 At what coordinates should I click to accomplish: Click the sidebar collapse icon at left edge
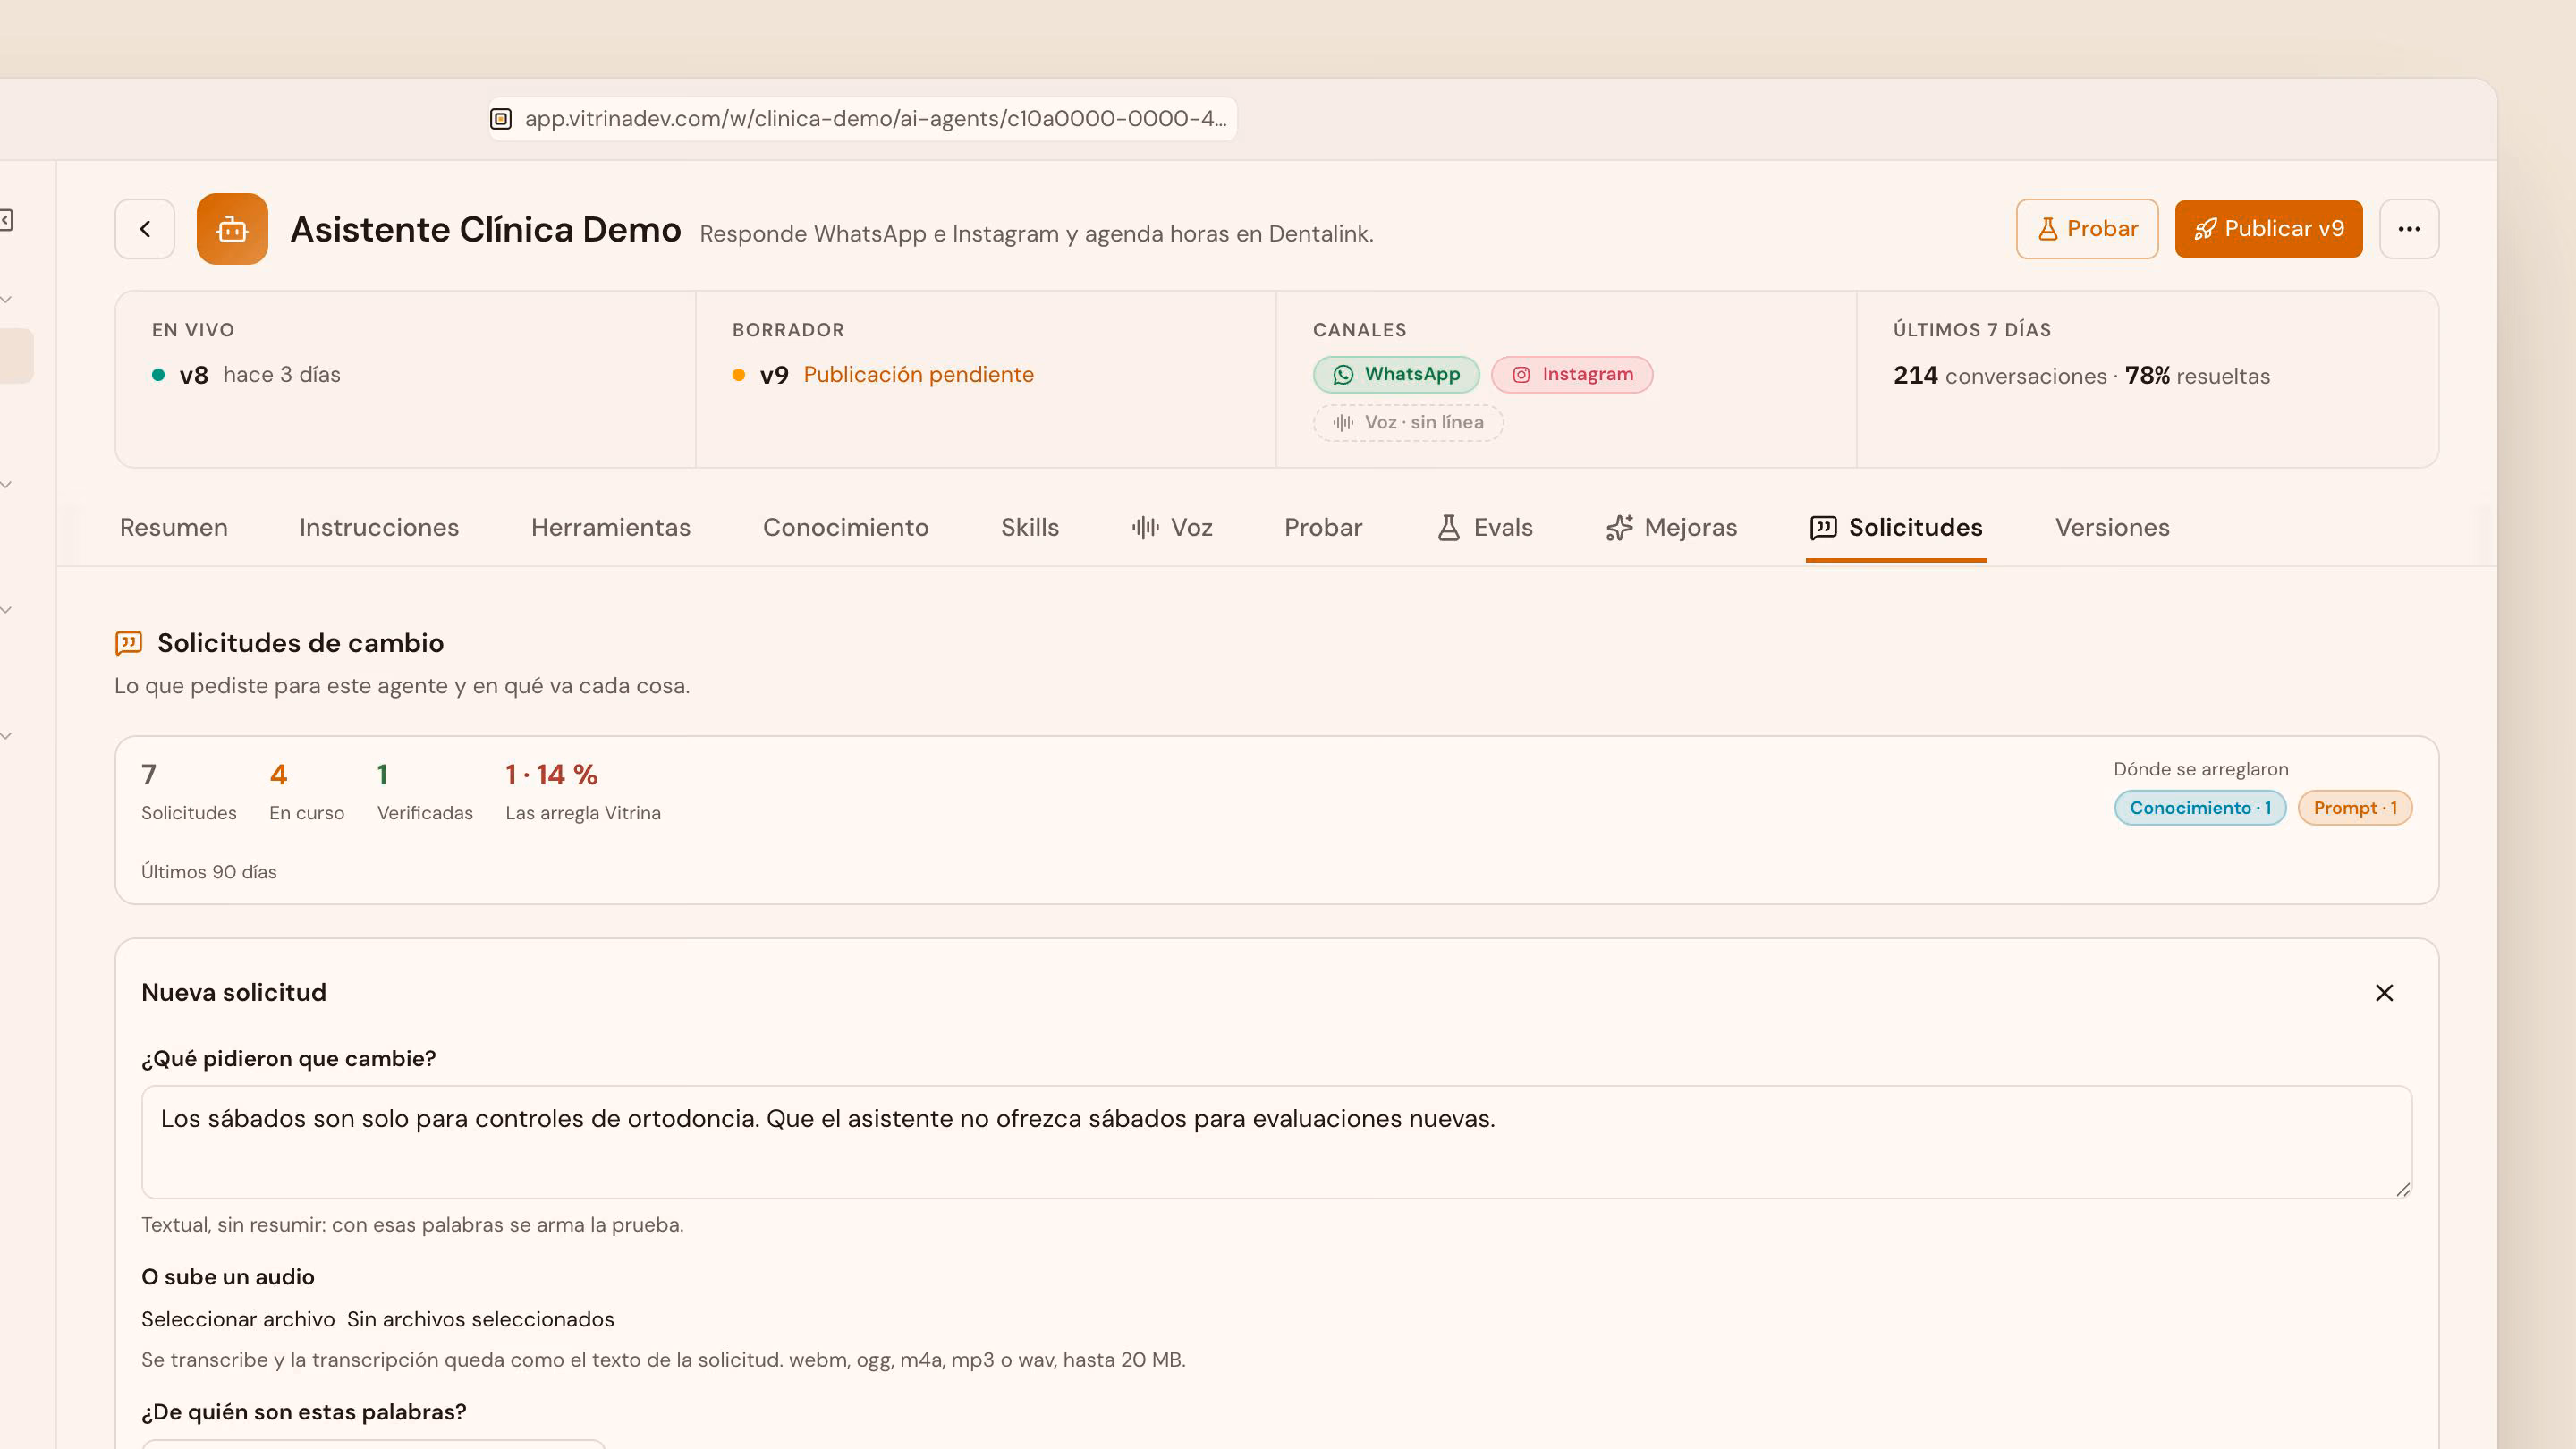click(7, 220)
